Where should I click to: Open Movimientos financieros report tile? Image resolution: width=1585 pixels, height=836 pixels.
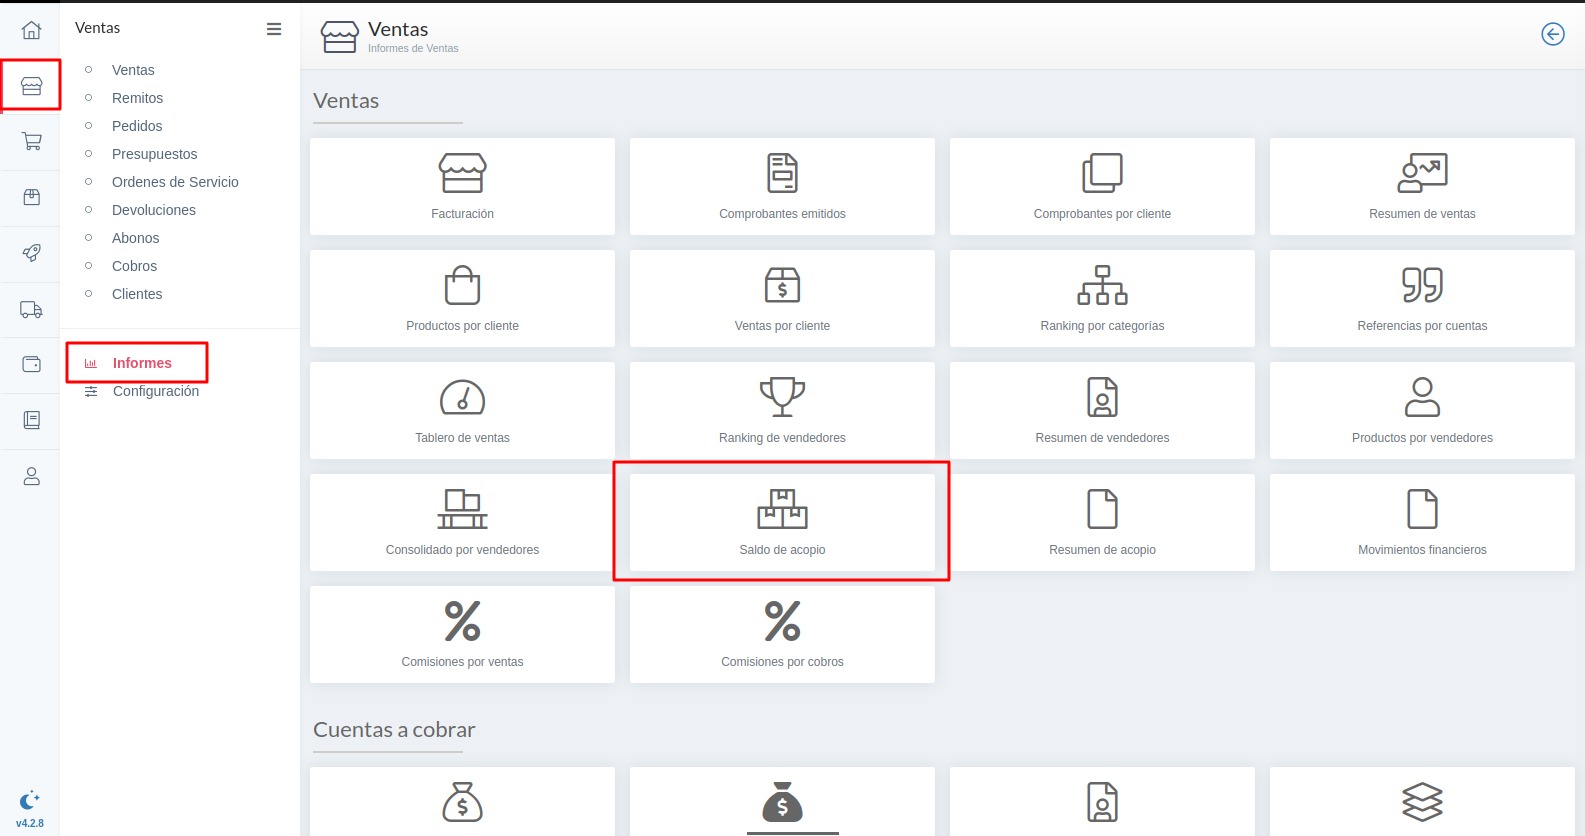(x=1421, y=522)
